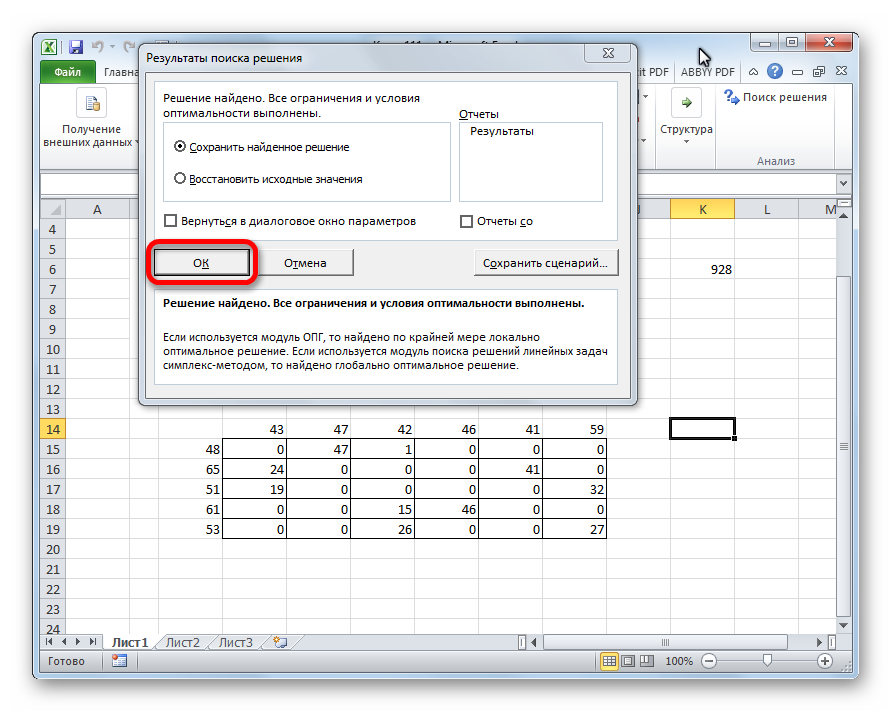Switch to Page Layout view icon

[627, 661]
